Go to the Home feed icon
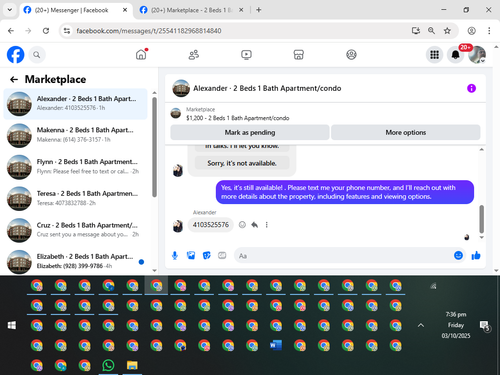Screen dimensions: 500x375 tap(141, 54)
